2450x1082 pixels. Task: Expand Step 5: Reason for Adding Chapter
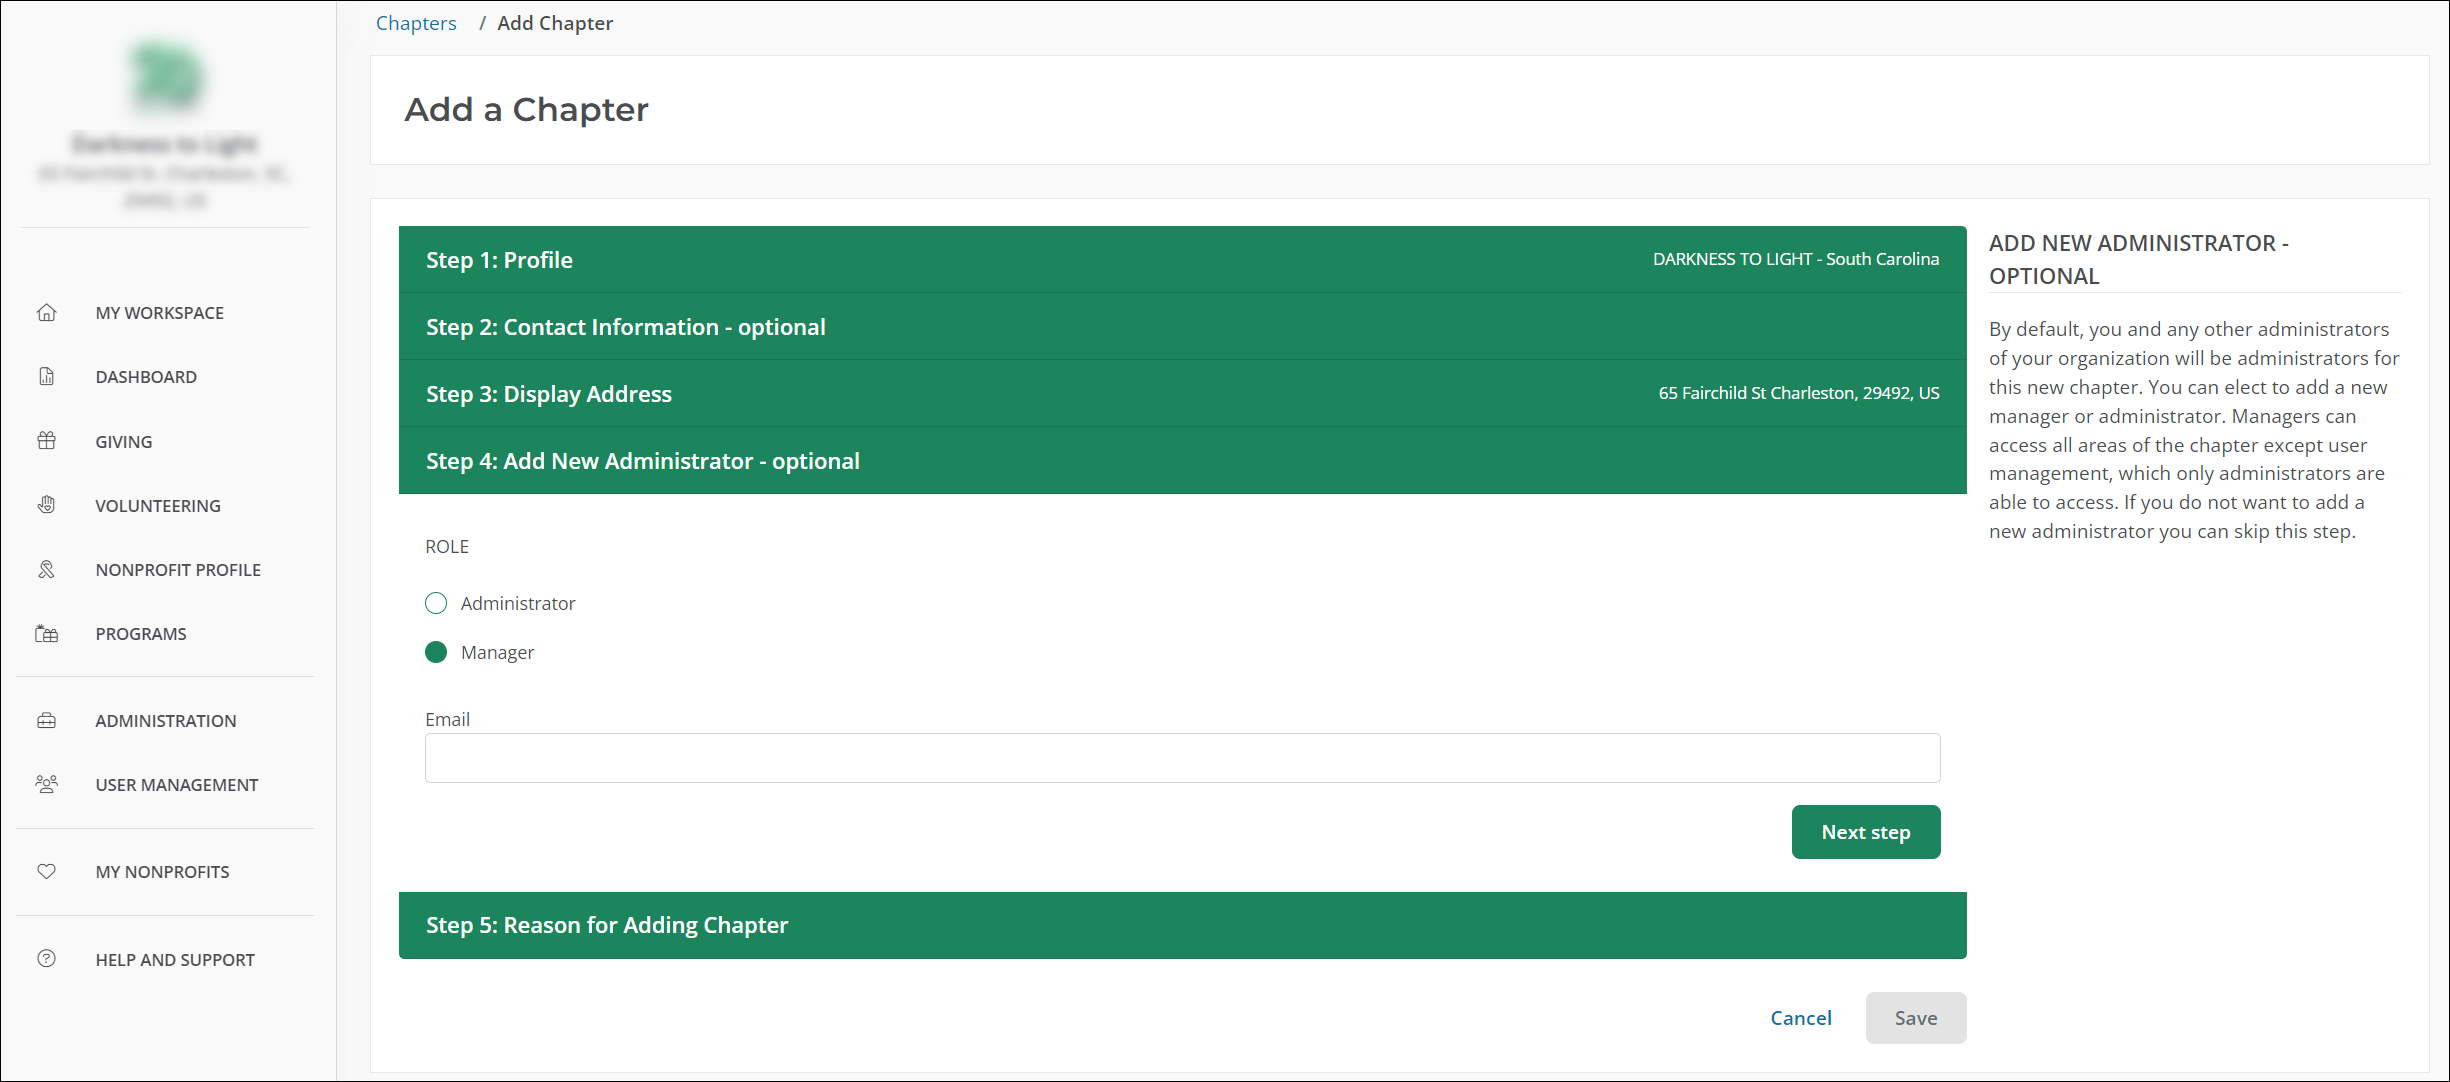[1182, 925]
